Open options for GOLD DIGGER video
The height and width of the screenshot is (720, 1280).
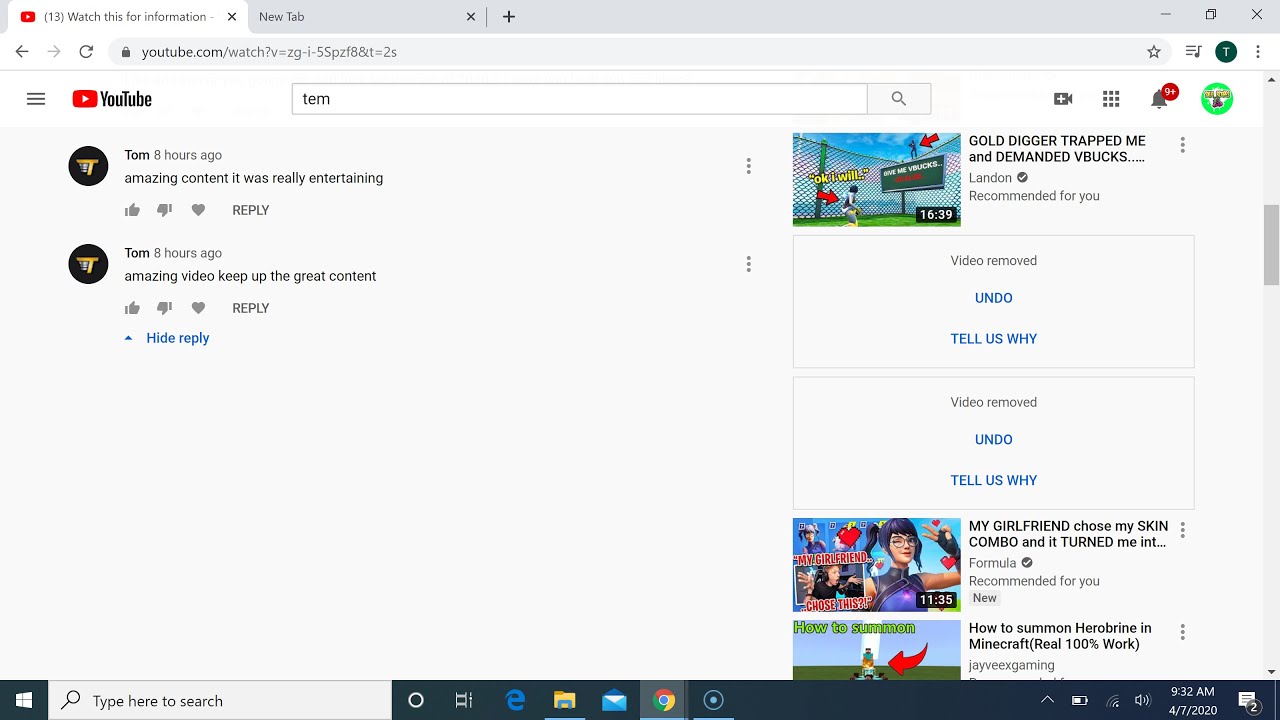click(1182, 145)
